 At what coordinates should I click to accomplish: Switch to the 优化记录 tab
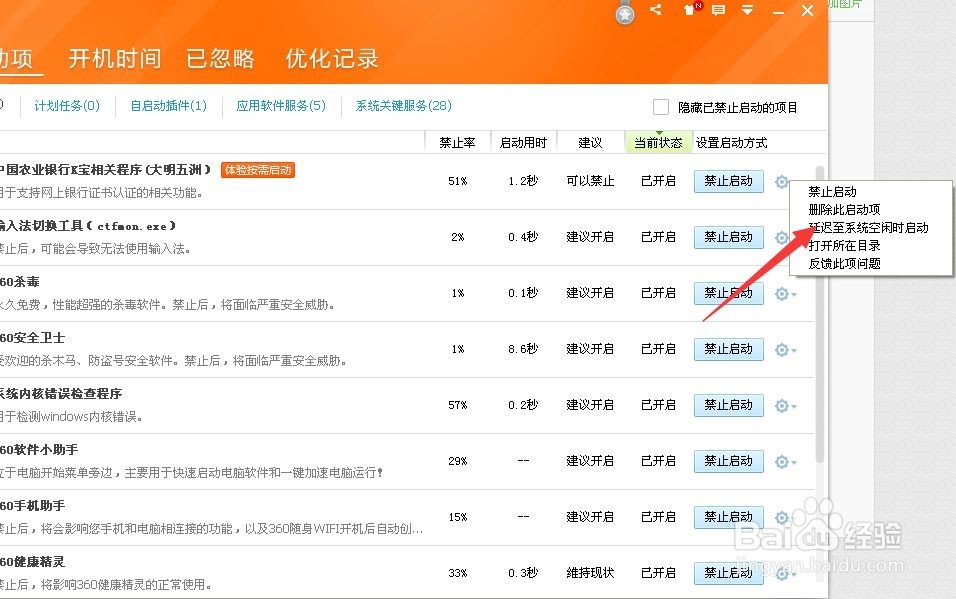[x=332, y=59]
